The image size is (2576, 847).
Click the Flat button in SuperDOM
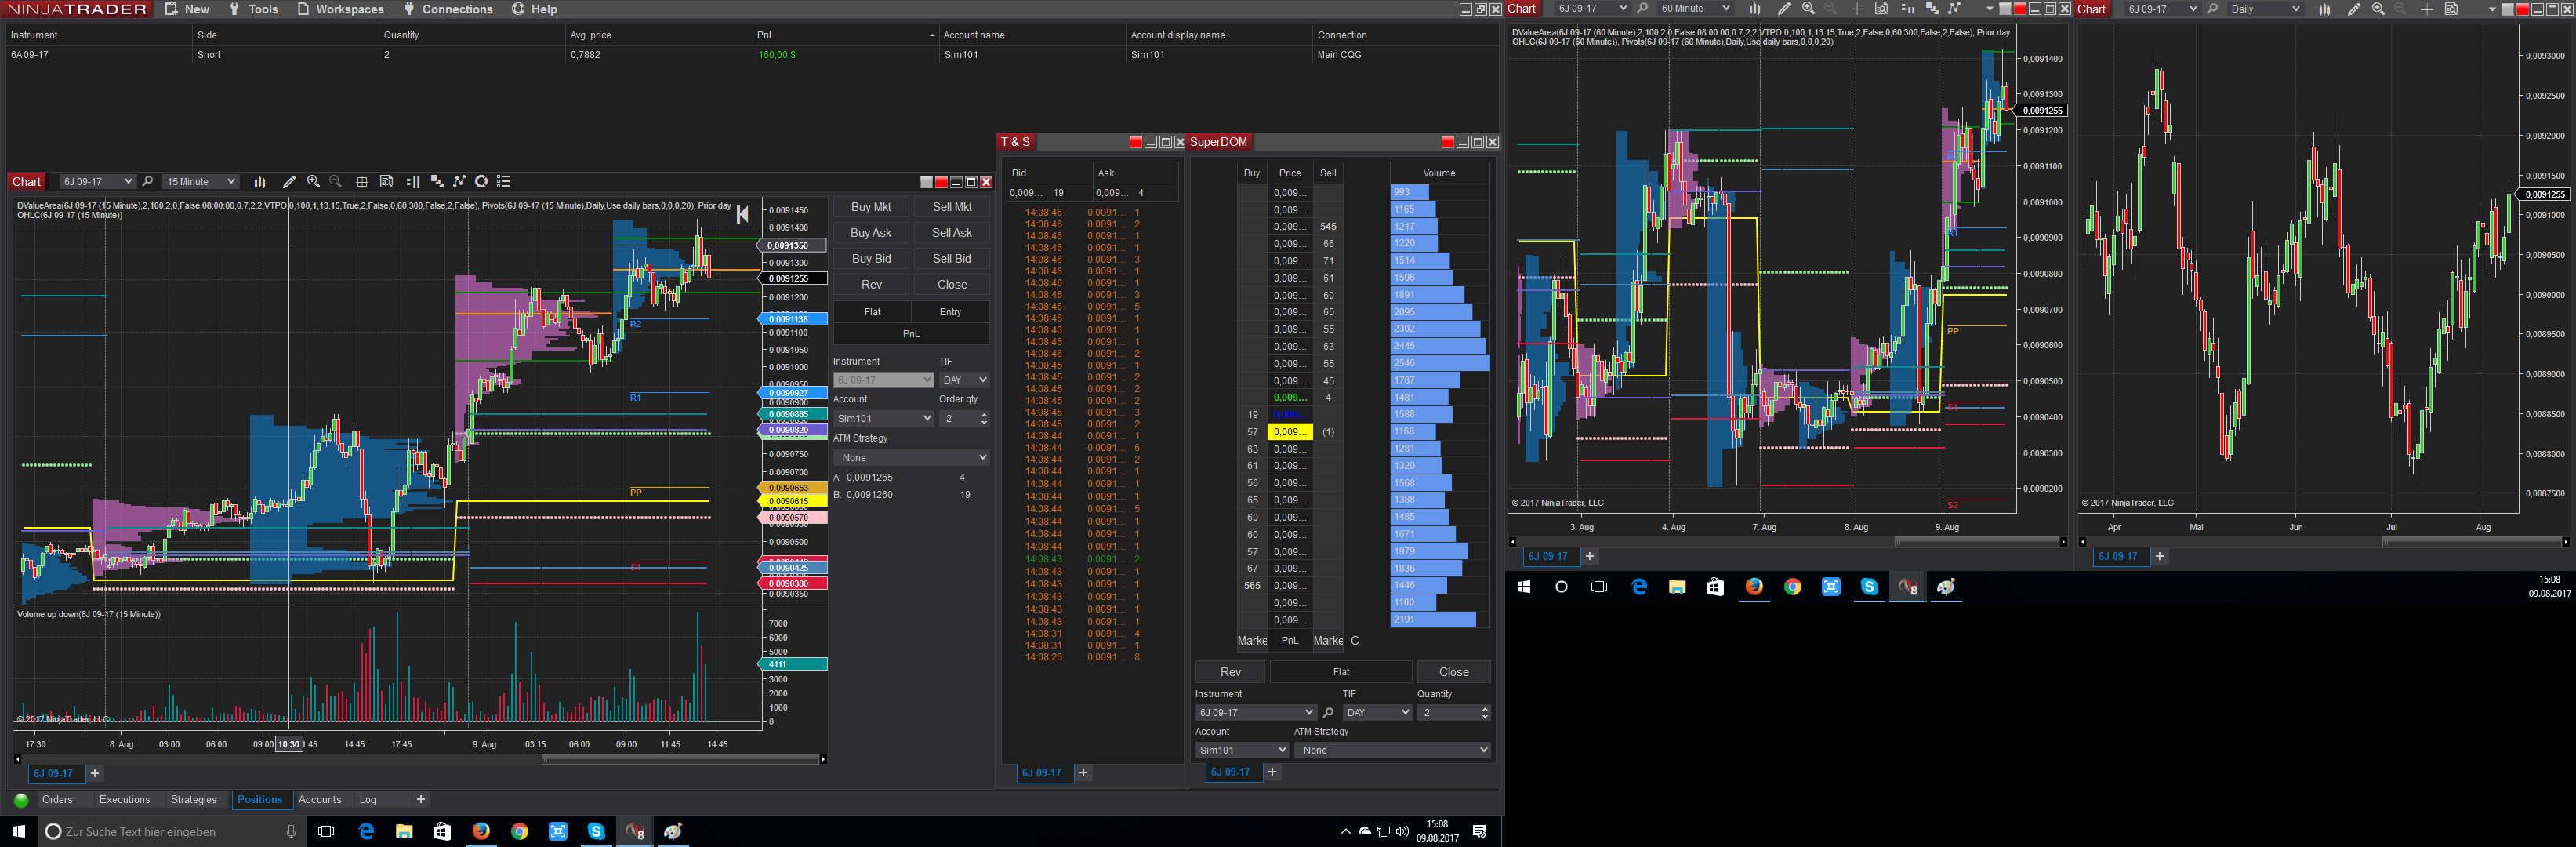(x=1341, y=672)
